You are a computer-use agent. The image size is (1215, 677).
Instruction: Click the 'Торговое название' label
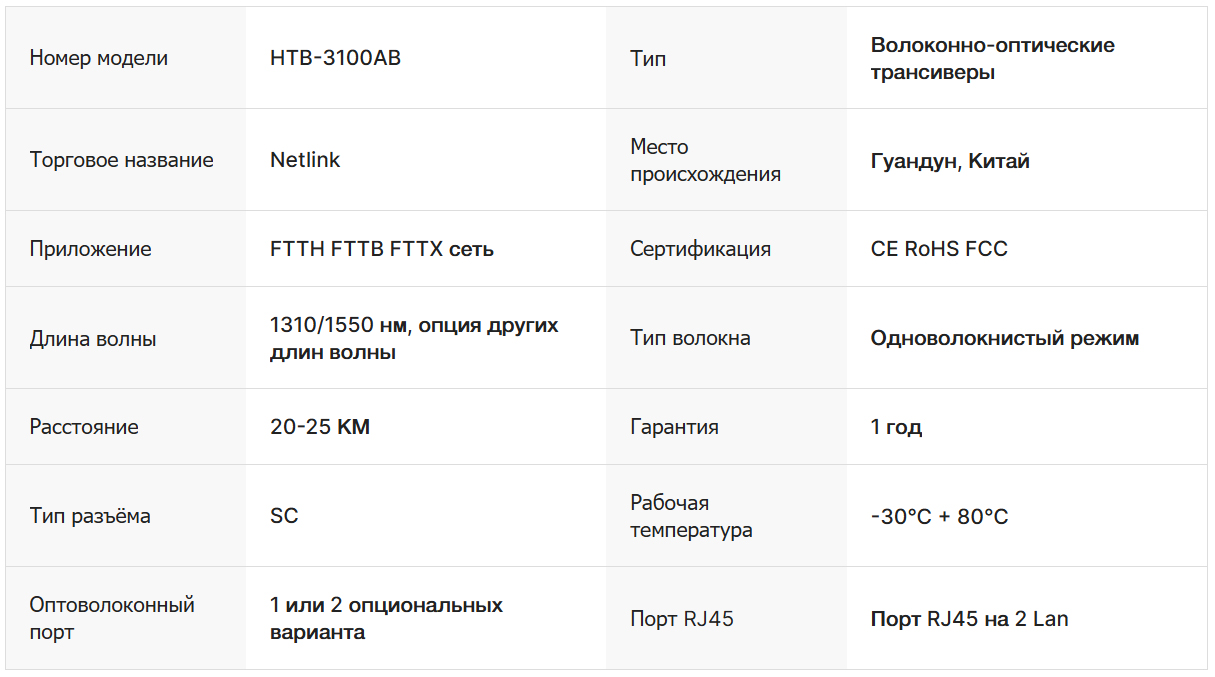(121, 160)
